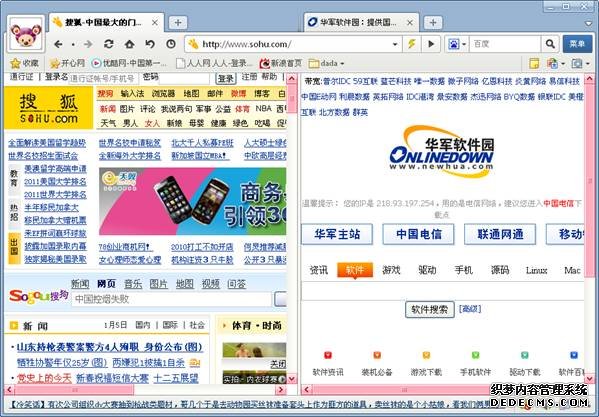Image resolution: width=599 pixels, height=417 pixels.
Task: Switch to the 搜狐 tab
Action: (x=102, y=23)
